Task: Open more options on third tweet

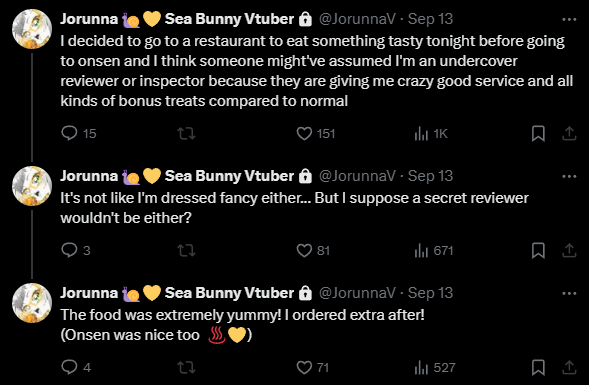Action: tap(569, 293)
